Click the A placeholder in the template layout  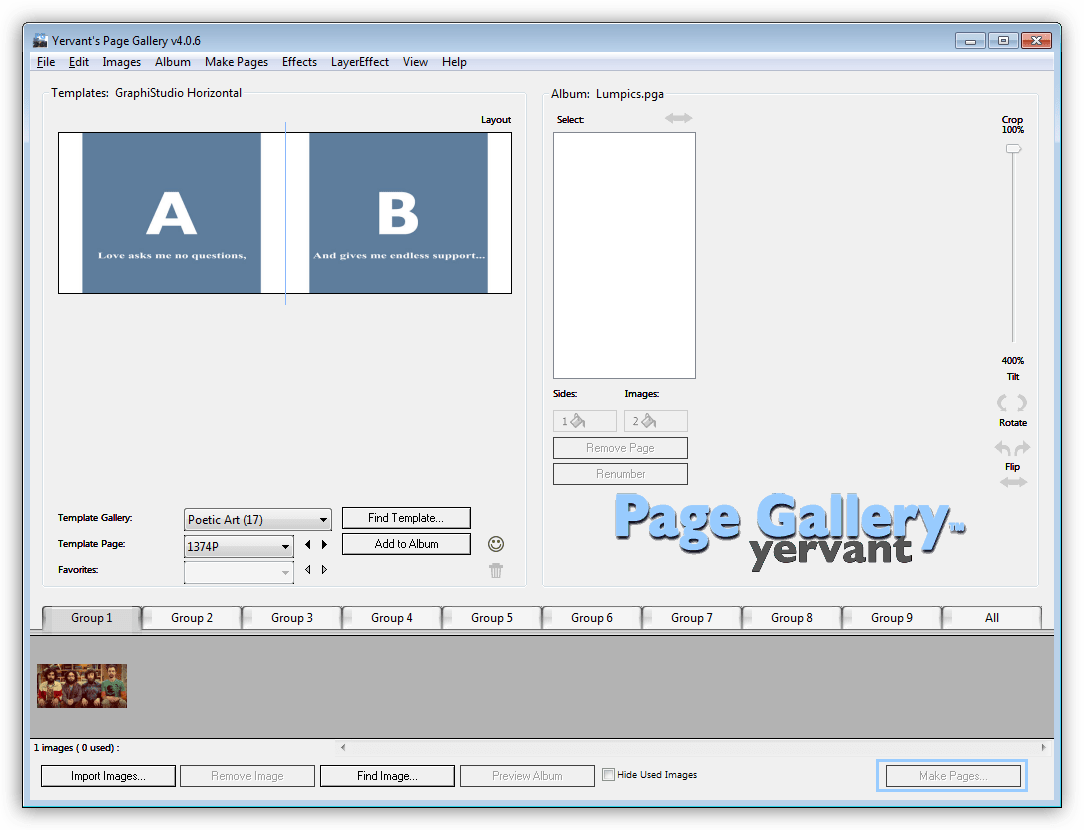(x=171, y=213)
